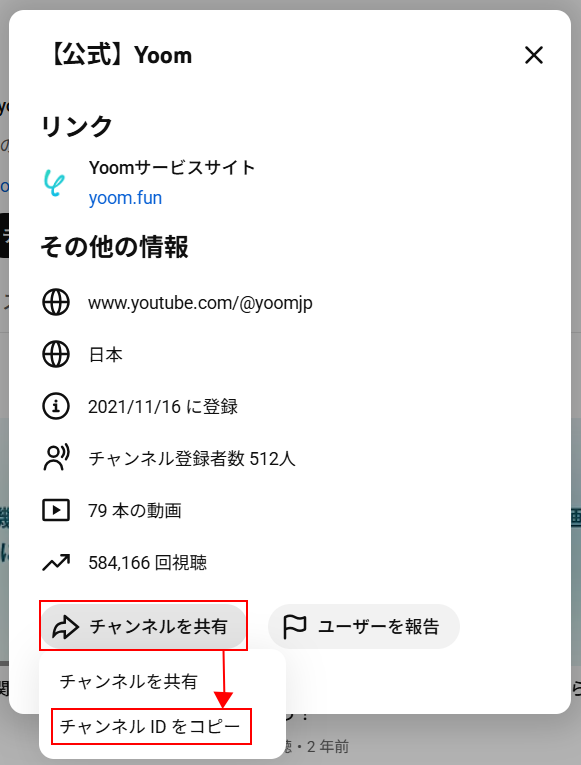Click the チャンネル登録者数 512人 text
This screenshot has width=581, height=765.
tap(192, 459)
